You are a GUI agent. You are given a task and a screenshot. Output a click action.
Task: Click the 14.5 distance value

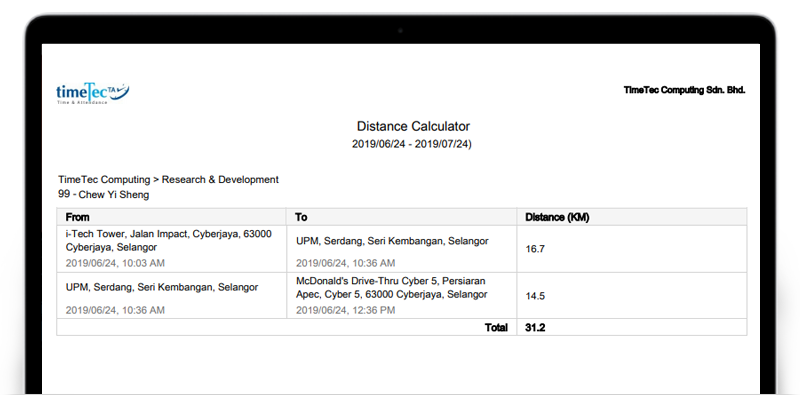click(535, 296)
